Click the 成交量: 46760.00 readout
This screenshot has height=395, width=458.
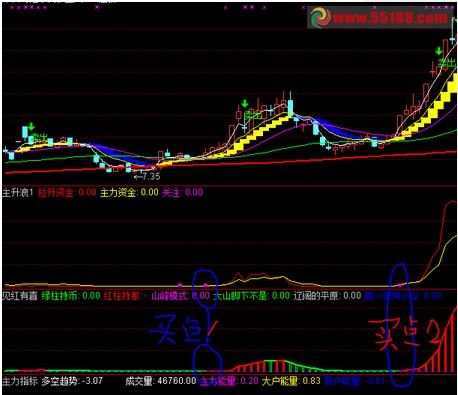click(x=161, y=381)
